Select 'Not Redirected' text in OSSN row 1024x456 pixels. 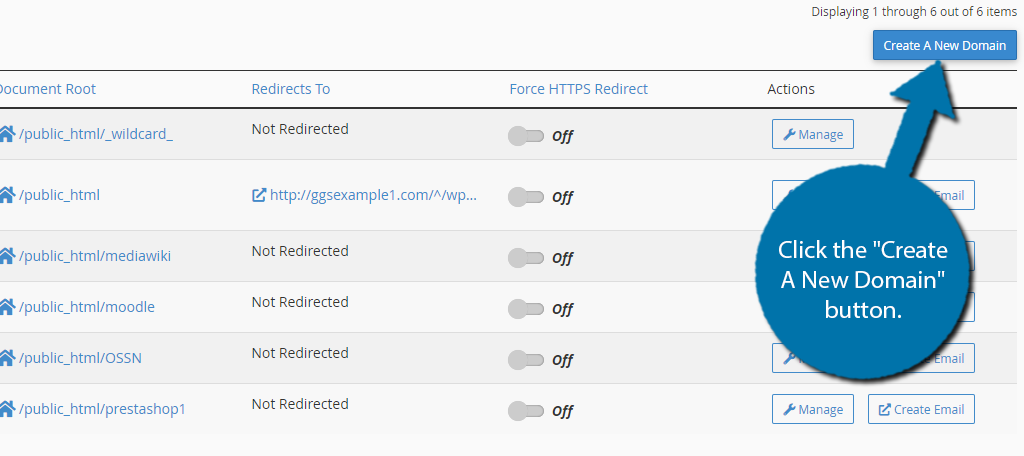(x=300, y=353)
